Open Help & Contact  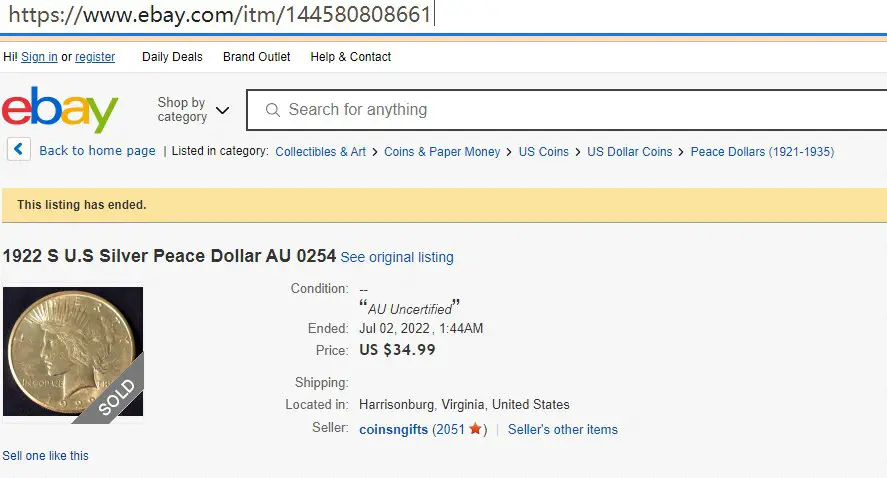point(351,57)
